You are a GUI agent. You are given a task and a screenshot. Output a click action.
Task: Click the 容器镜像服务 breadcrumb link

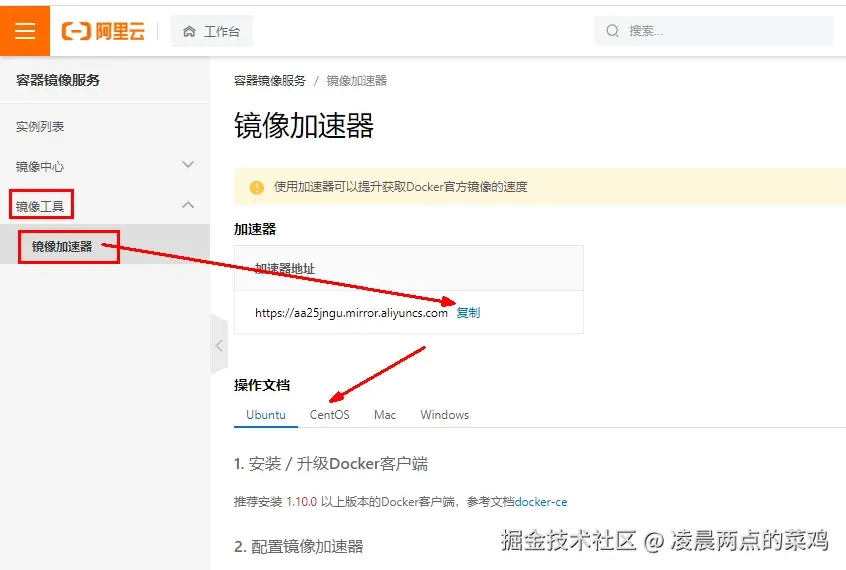270,81
